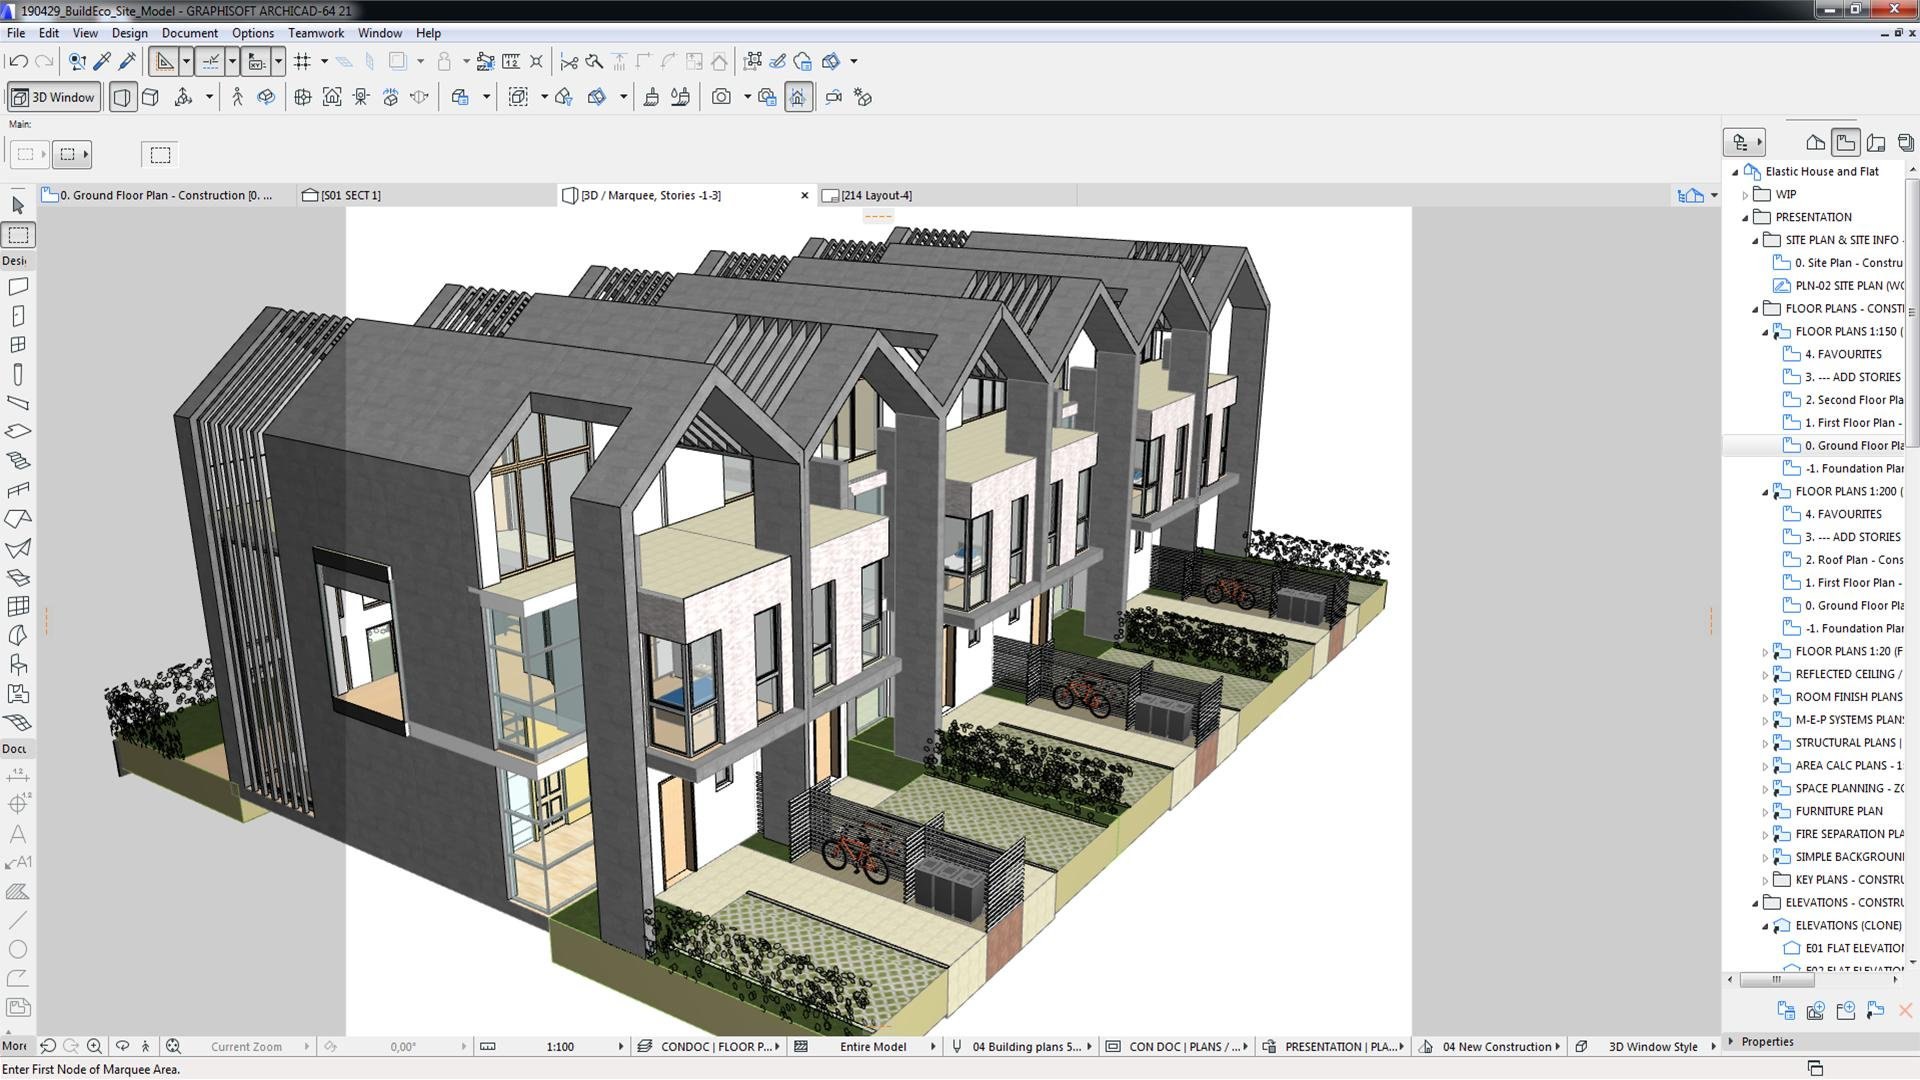Viewport: 1920px width, 1080px height.
Task: Open the Design menu item
Action: click(128, 33)
